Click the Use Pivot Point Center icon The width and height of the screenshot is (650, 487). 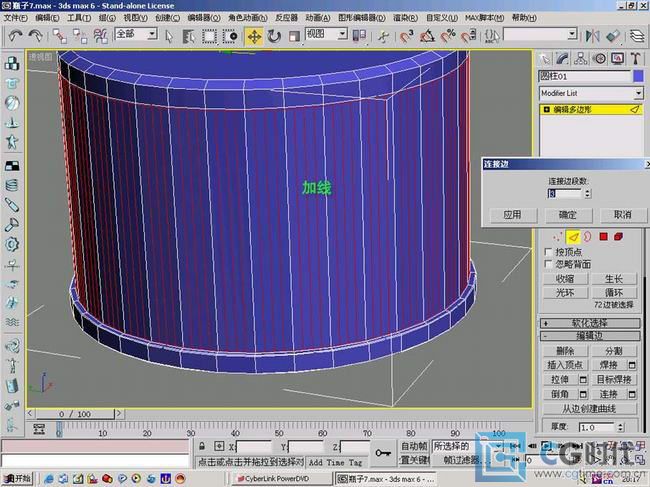359,36
